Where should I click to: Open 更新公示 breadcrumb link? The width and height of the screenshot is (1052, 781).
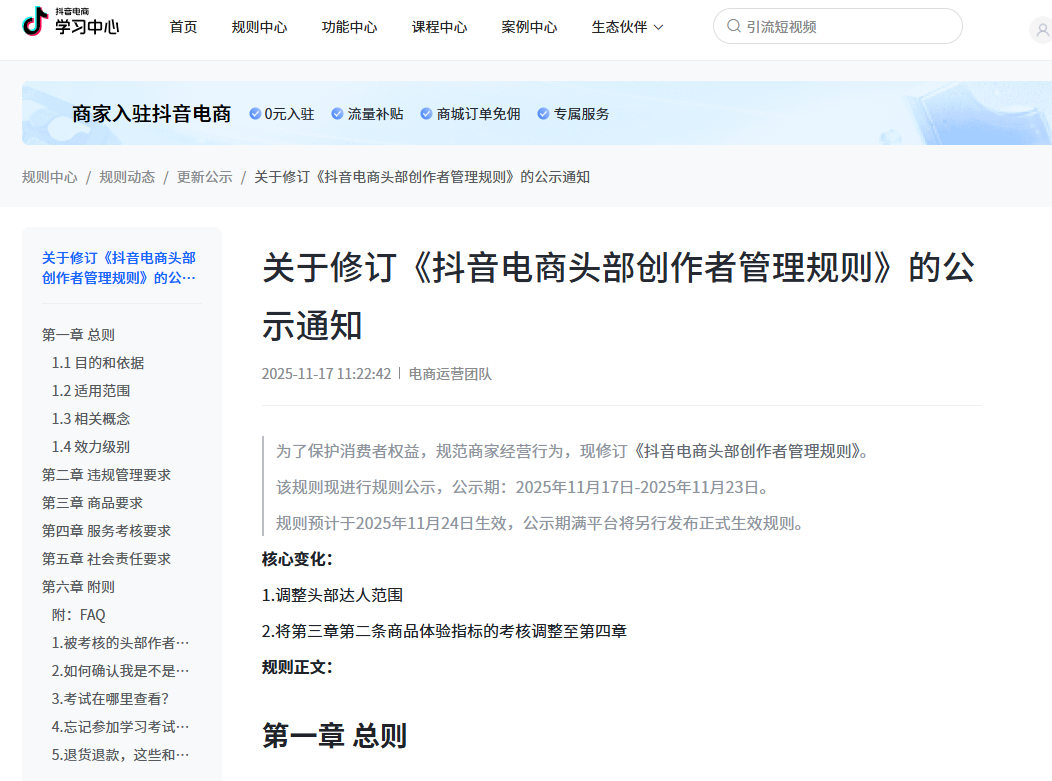tap(205, 177)
